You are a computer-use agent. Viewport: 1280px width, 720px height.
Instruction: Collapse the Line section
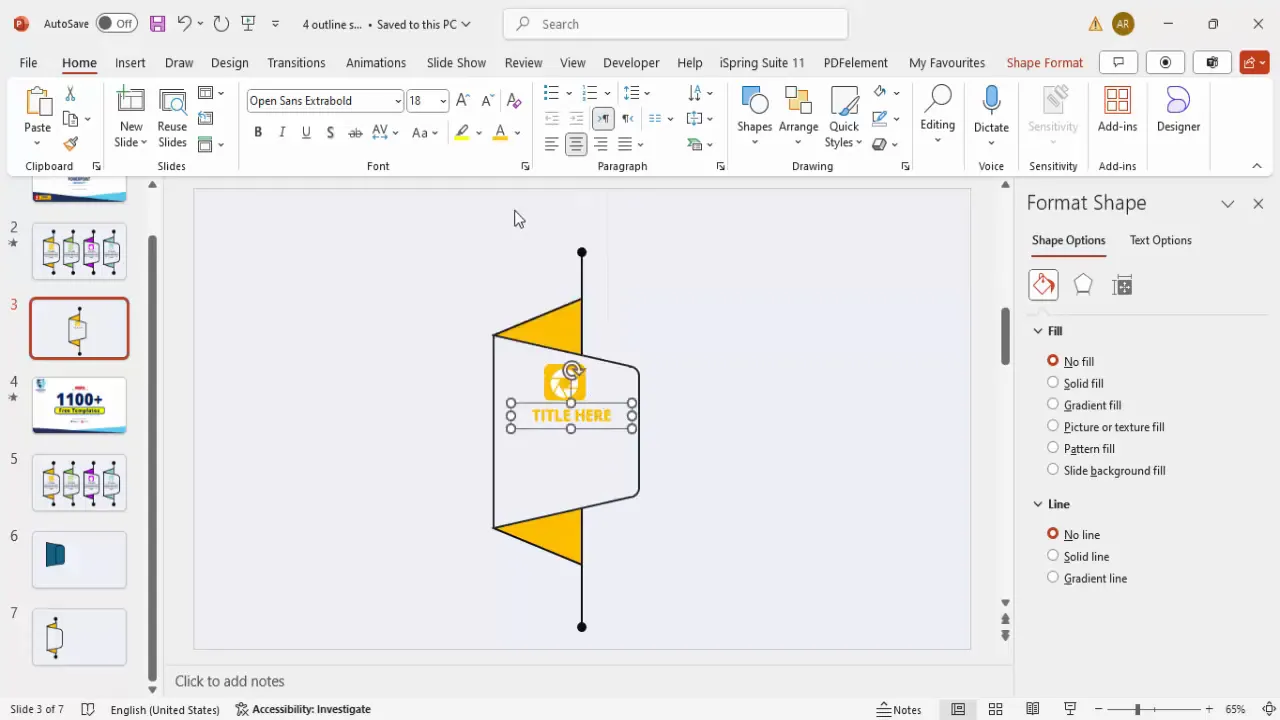(x=1038, y=504)
